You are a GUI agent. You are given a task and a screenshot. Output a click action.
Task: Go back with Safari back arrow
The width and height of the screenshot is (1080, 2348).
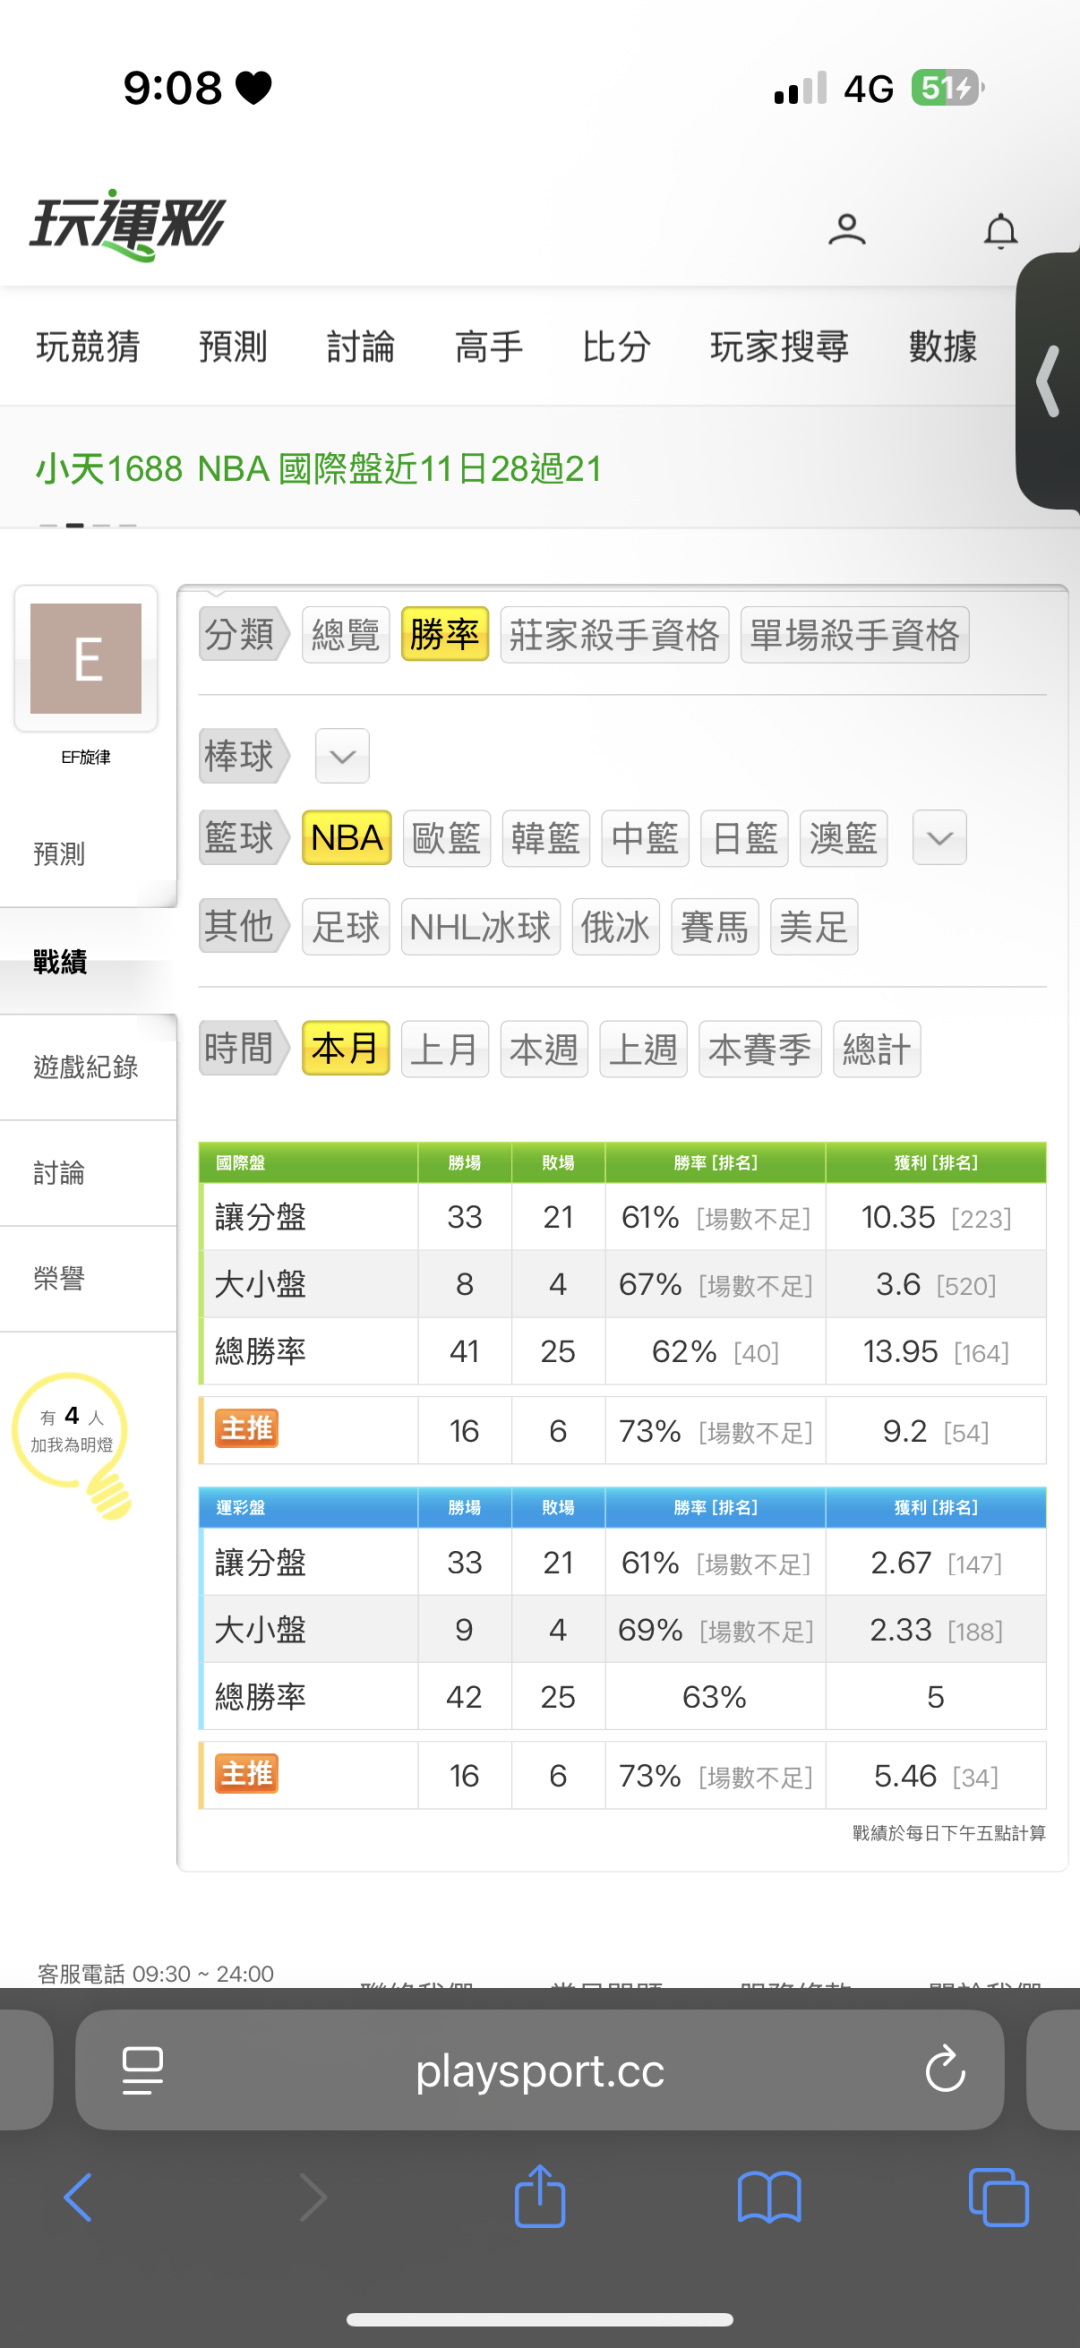[78, 2197]
